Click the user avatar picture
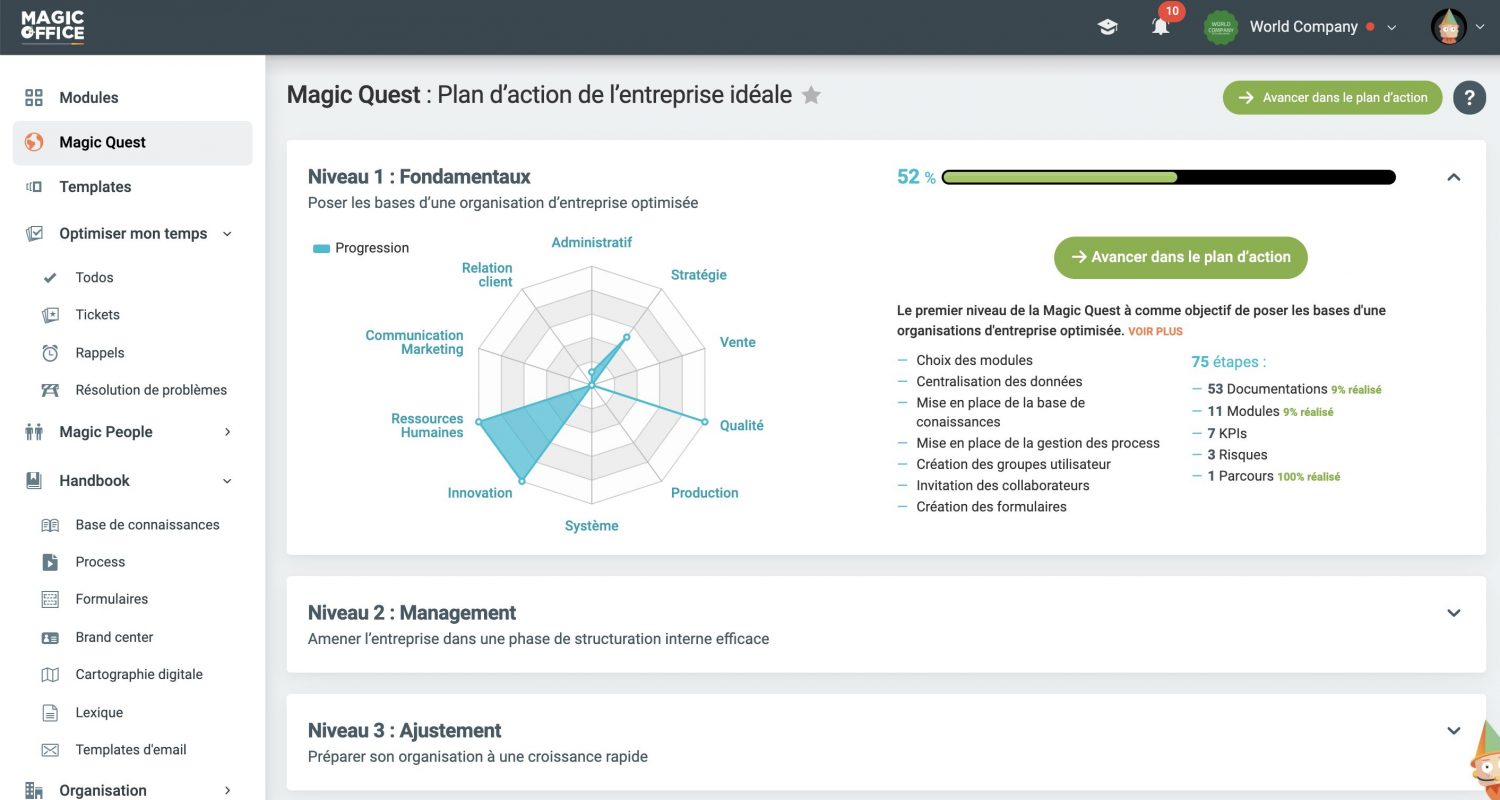 [1449, 27]
